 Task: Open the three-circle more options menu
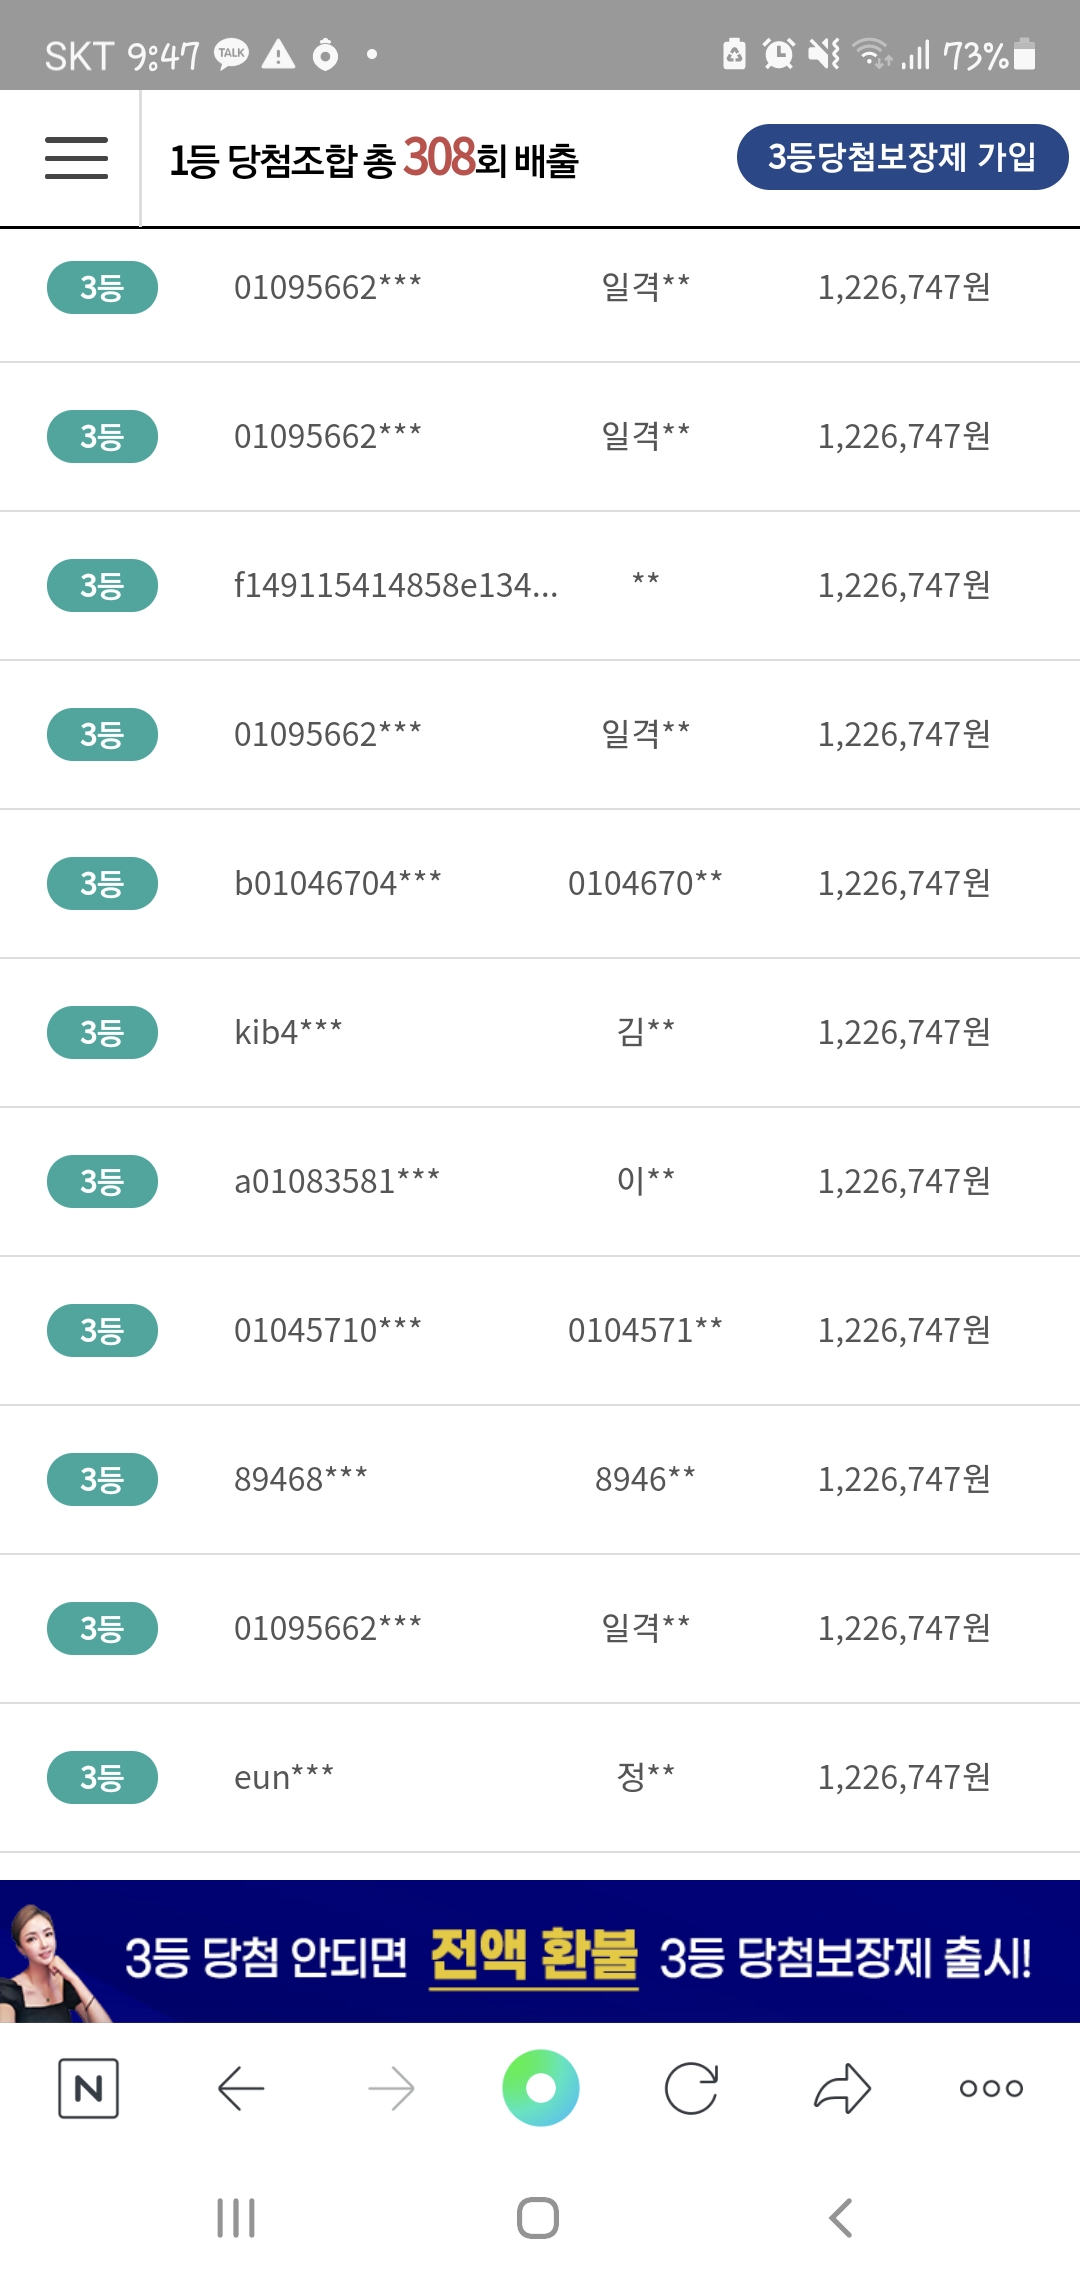click(x=991, y=2088)
